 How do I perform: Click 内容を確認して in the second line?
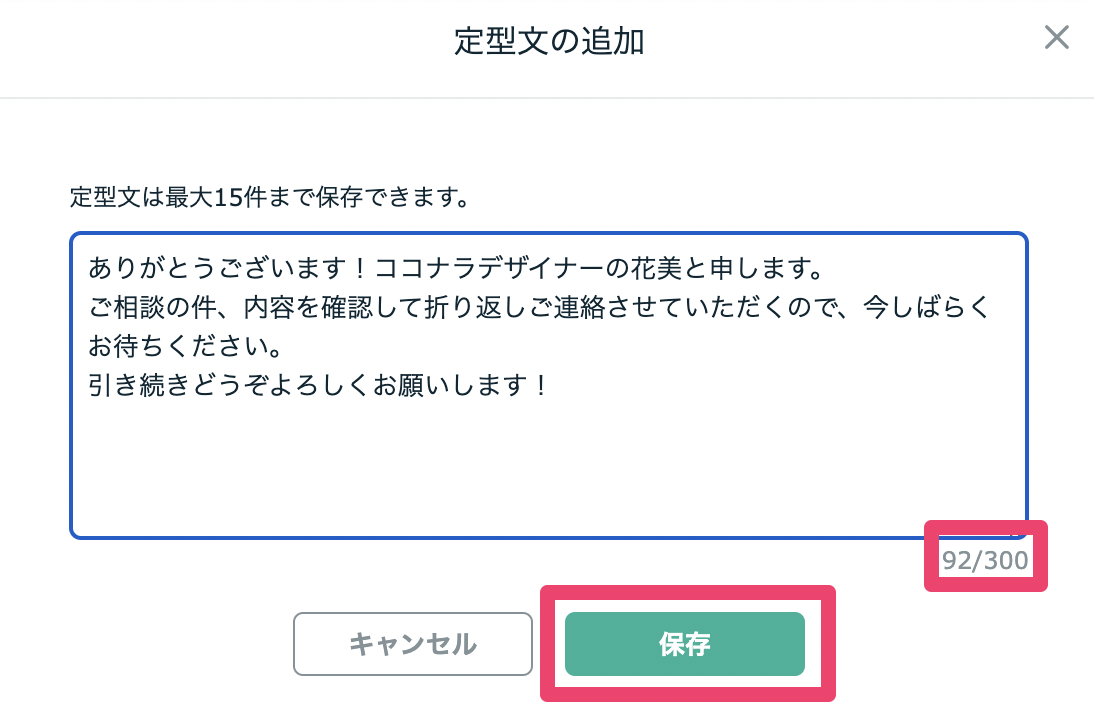308,308
